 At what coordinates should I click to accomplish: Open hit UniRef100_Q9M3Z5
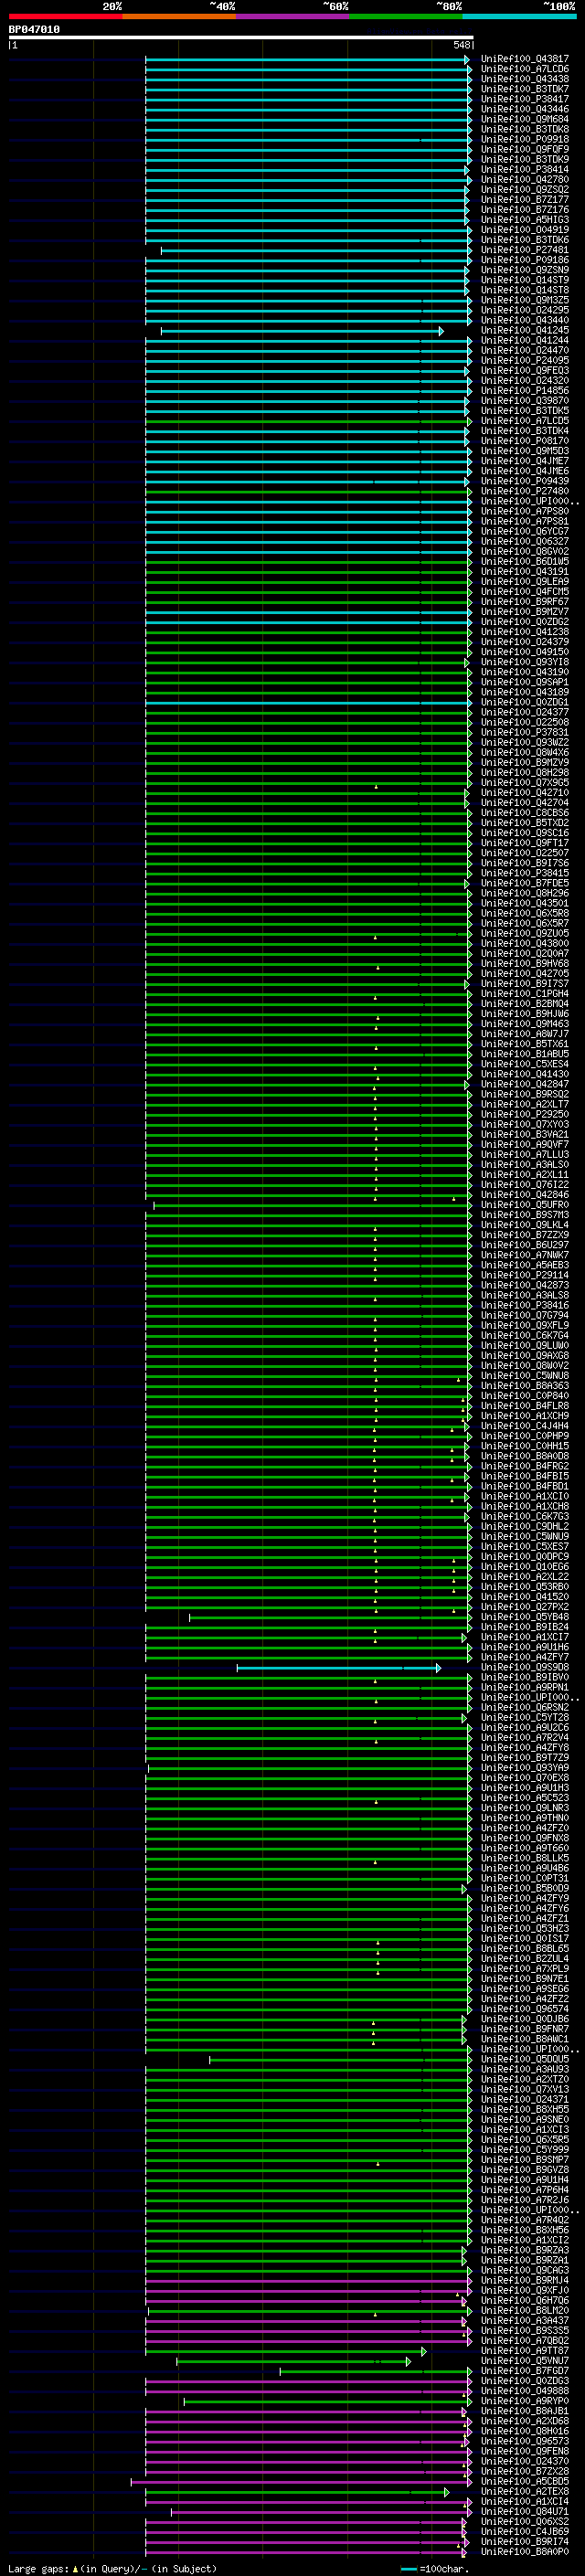pyautogui.click(x=524, y=300)
